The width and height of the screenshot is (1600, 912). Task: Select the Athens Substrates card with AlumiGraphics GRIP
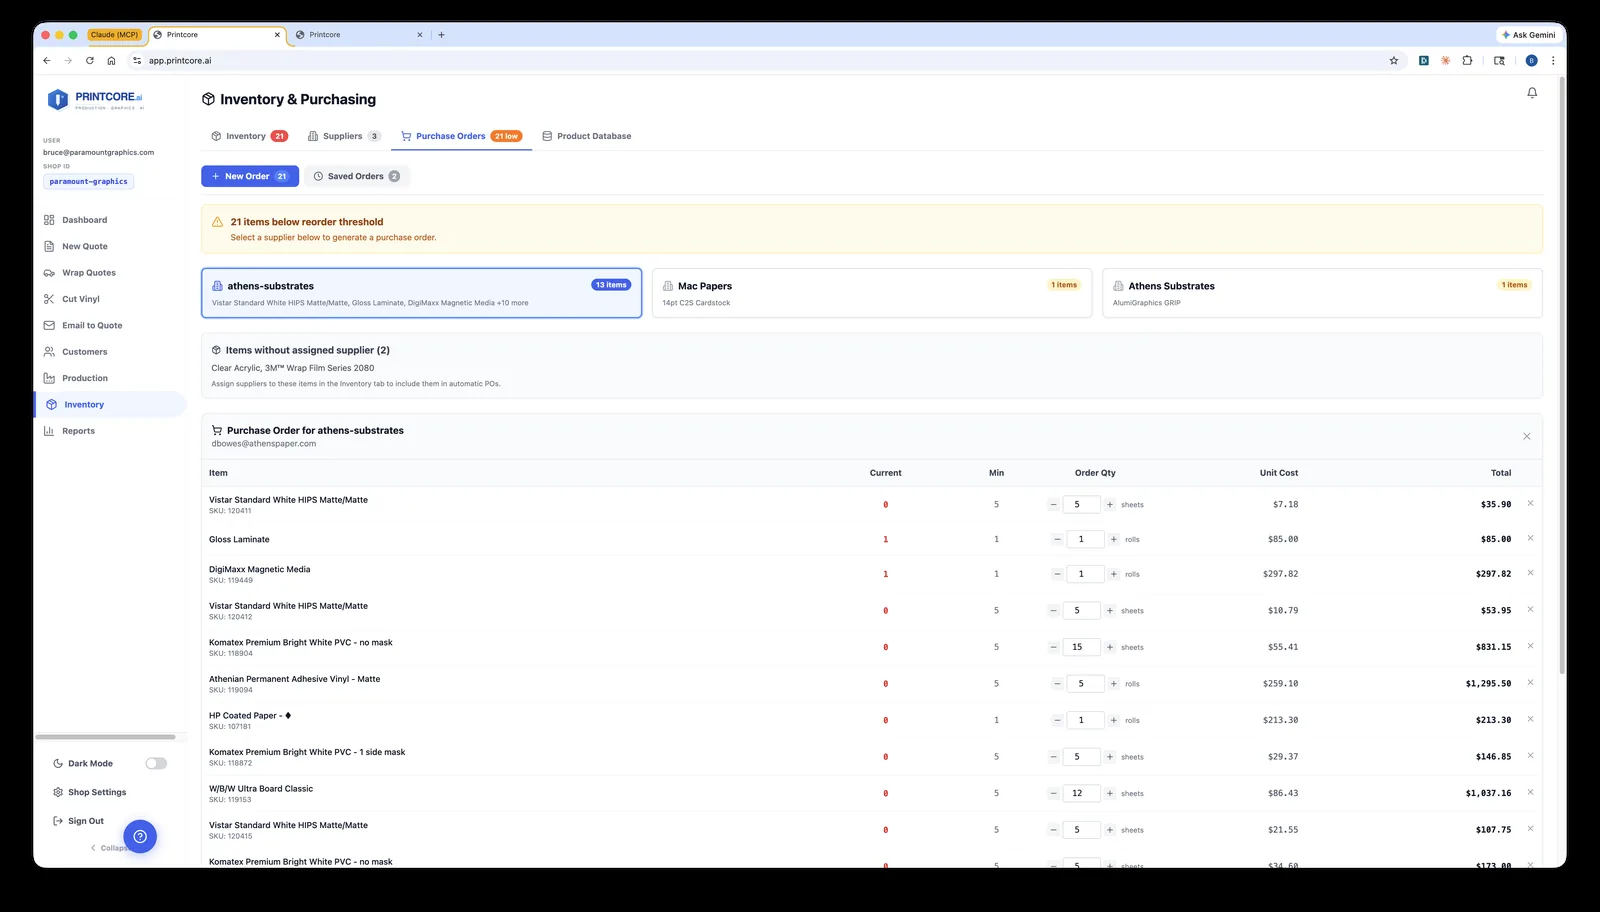pos(1322,293)
